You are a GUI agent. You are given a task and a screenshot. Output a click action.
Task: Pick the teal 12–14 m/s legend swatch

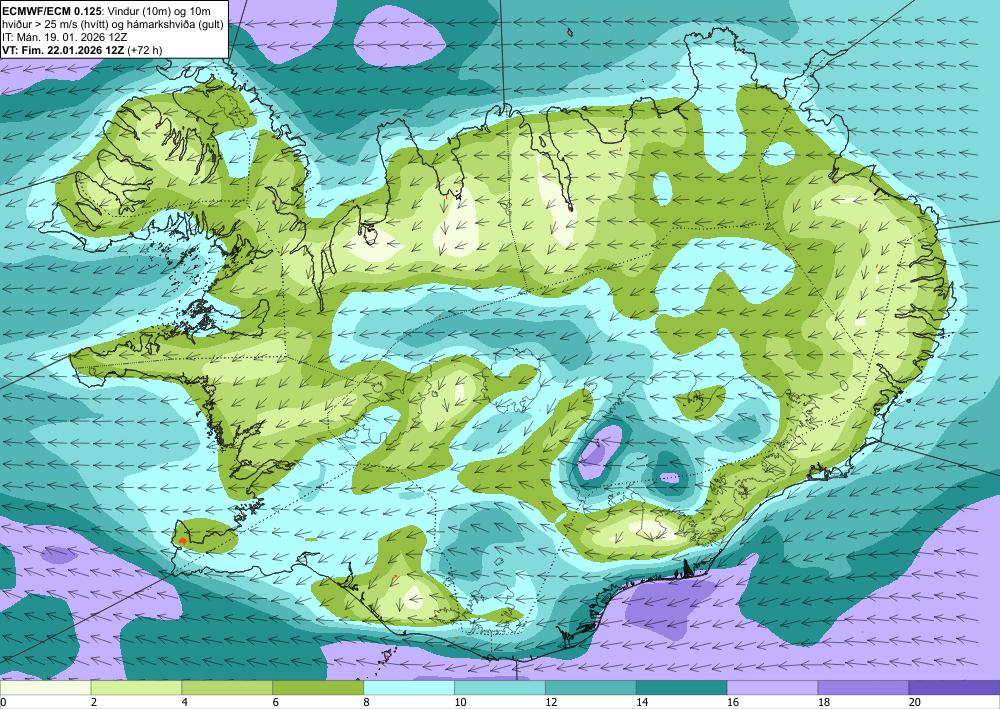[x=591, y=687]
